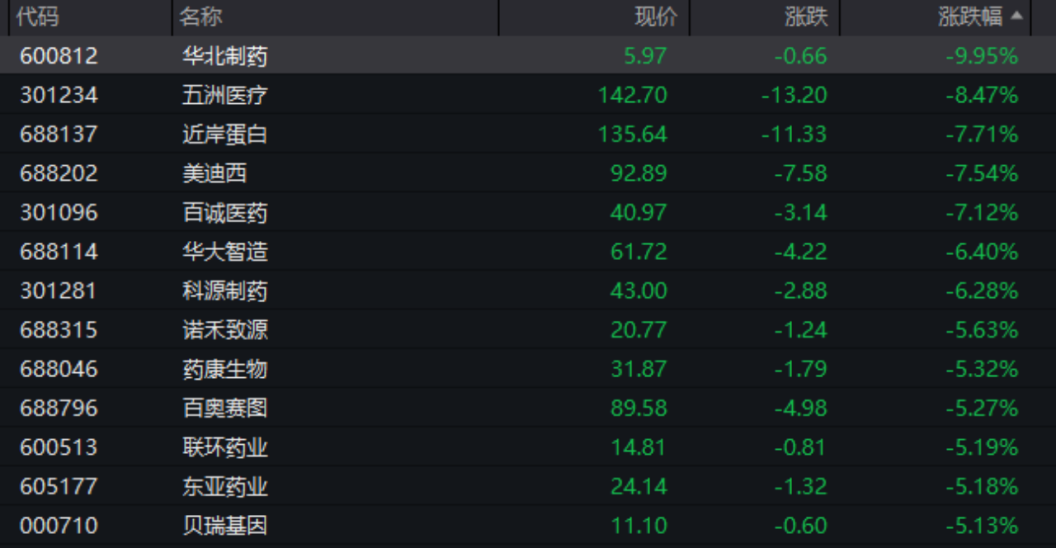This screenshot has height=548, width=1056.
Task: Select stock code 600513
Action: click(x=59, y=446)
